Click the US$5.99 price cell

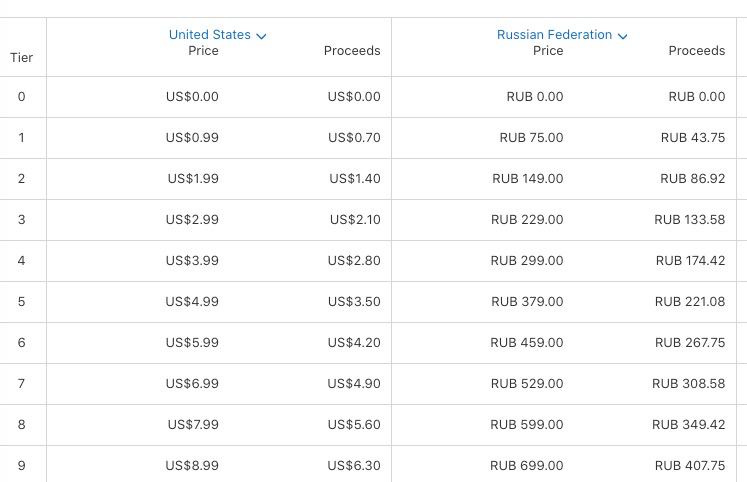(x=192, y=342)
